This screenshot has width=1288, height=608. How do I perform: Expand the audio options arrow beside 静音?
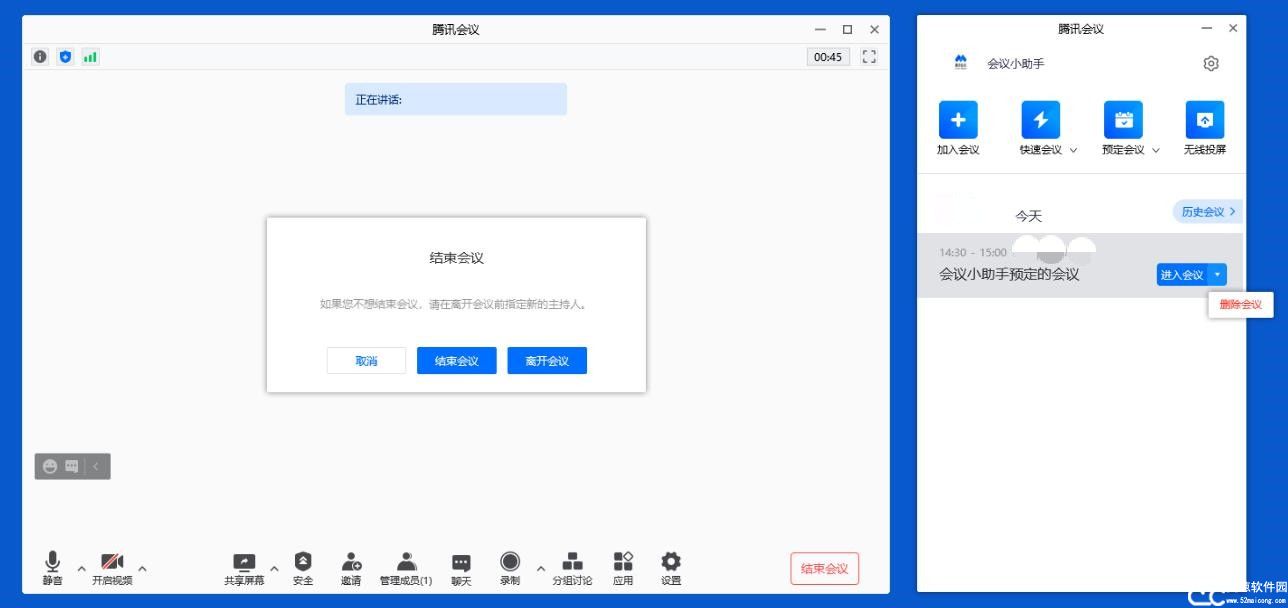[x=82, y=568]
